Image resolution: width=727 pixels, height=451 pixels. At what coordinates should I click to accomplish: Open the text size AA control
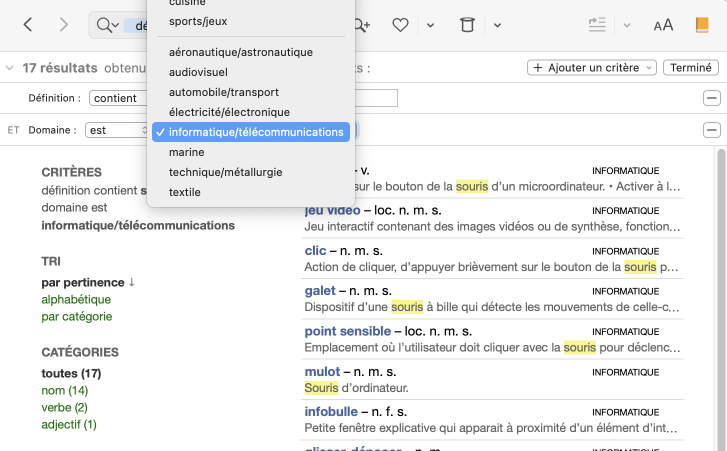click(x=663, y=25)
